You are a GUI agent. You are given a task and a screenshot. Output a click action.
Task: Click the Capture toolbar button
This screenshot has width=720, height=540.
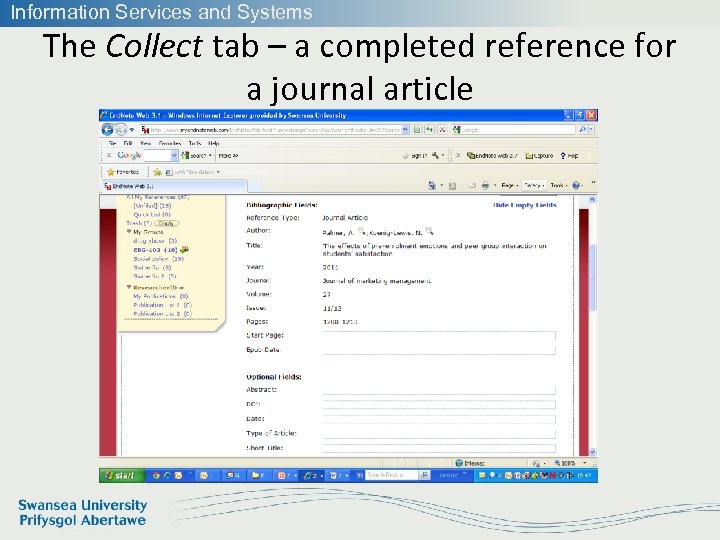[x=539, y=156]
